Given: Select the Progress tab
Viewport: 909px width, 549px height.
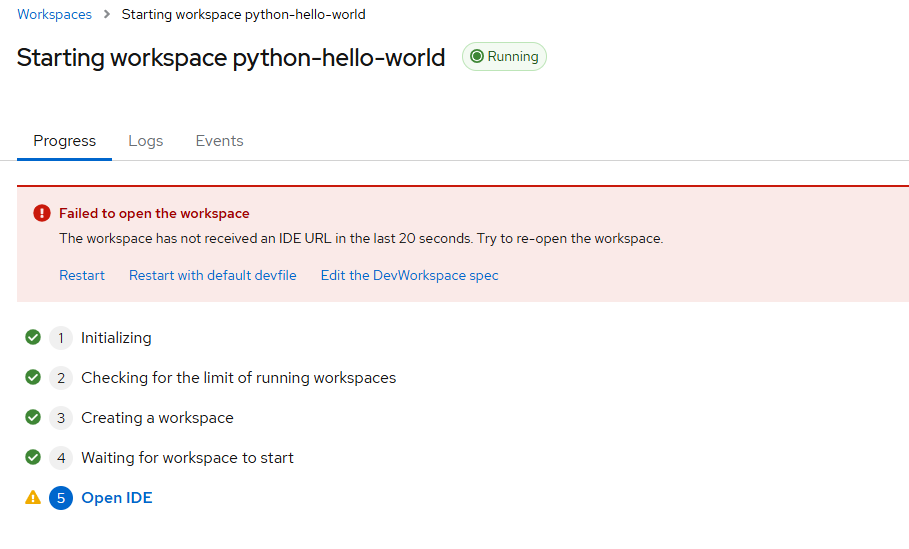Looking at the screenshot, I should tap(64, 141).
